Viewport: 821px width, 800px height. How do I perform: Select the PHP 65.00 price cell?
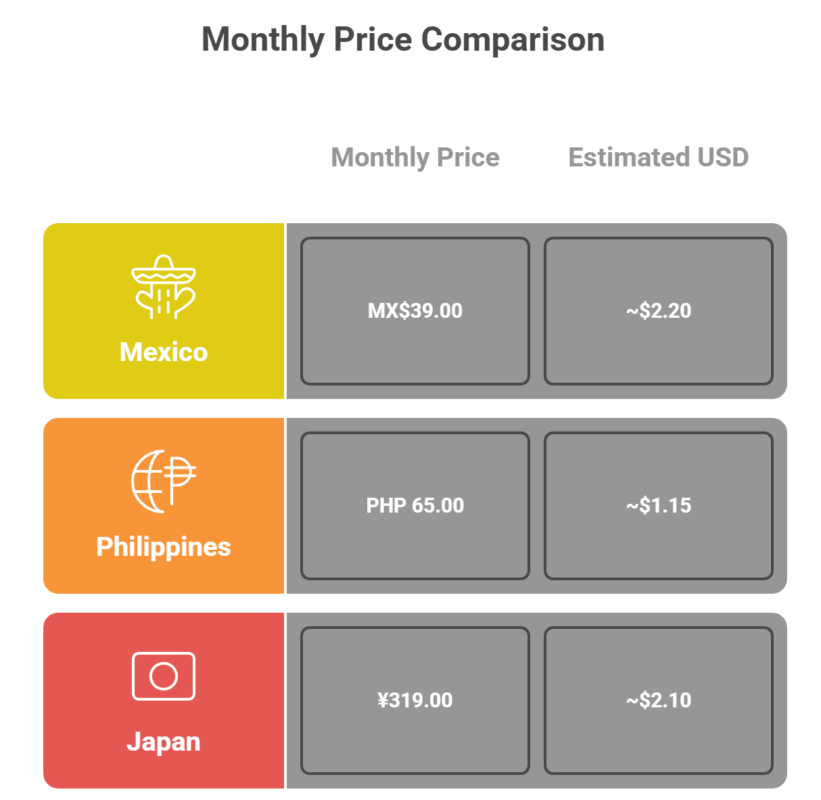tap(415, 506)
